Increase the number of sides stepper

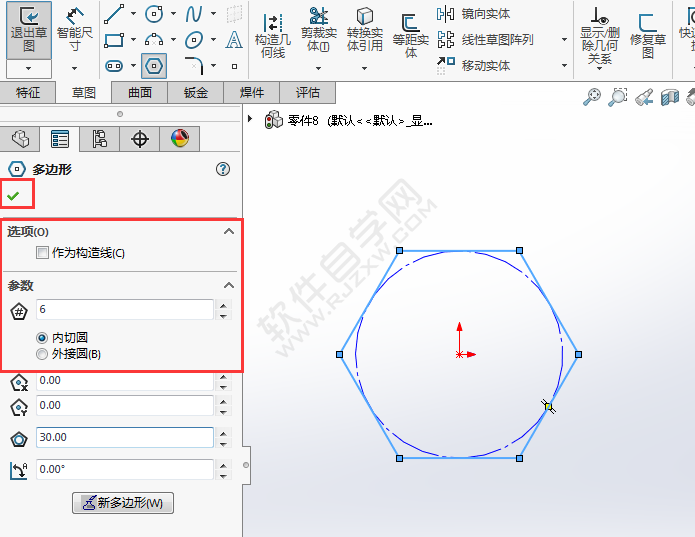(223, 305)
